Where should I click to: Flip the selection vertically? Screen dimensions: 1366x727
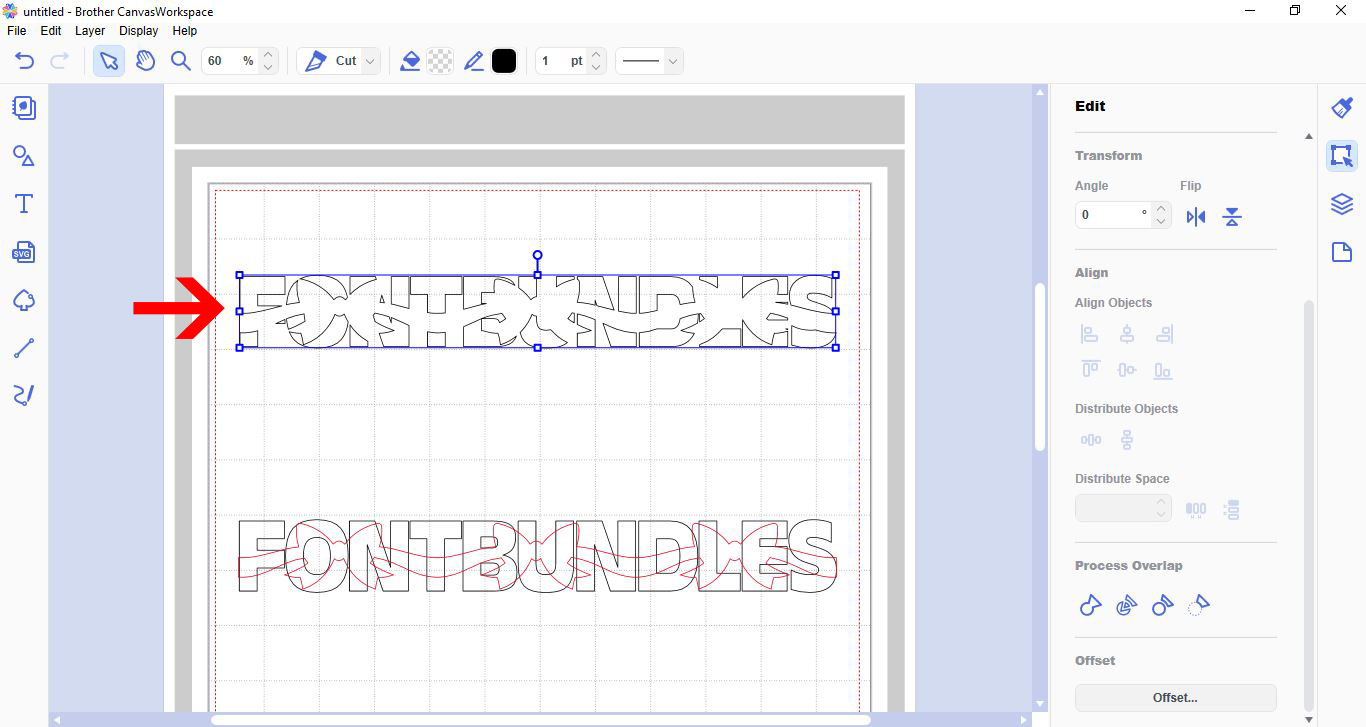point(1232,217)
